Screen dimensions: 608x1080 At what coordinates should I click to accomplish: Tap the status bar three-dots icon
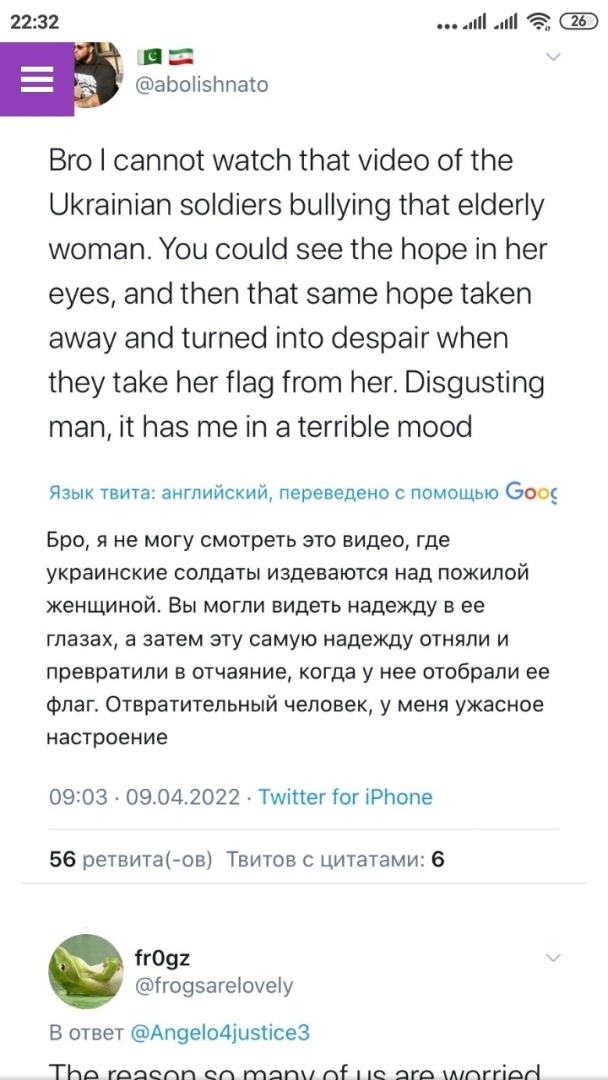point(447,26)
